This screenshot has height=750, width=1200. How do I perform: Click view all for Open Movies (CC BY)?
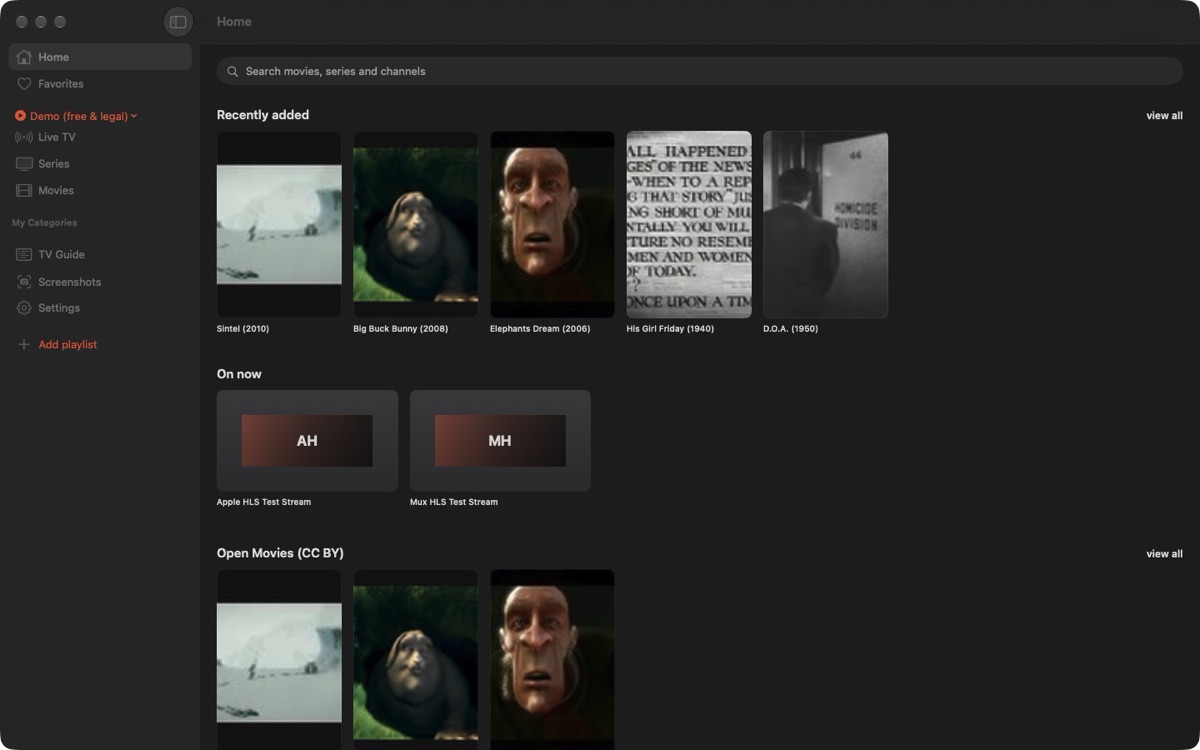[1164, 554]
